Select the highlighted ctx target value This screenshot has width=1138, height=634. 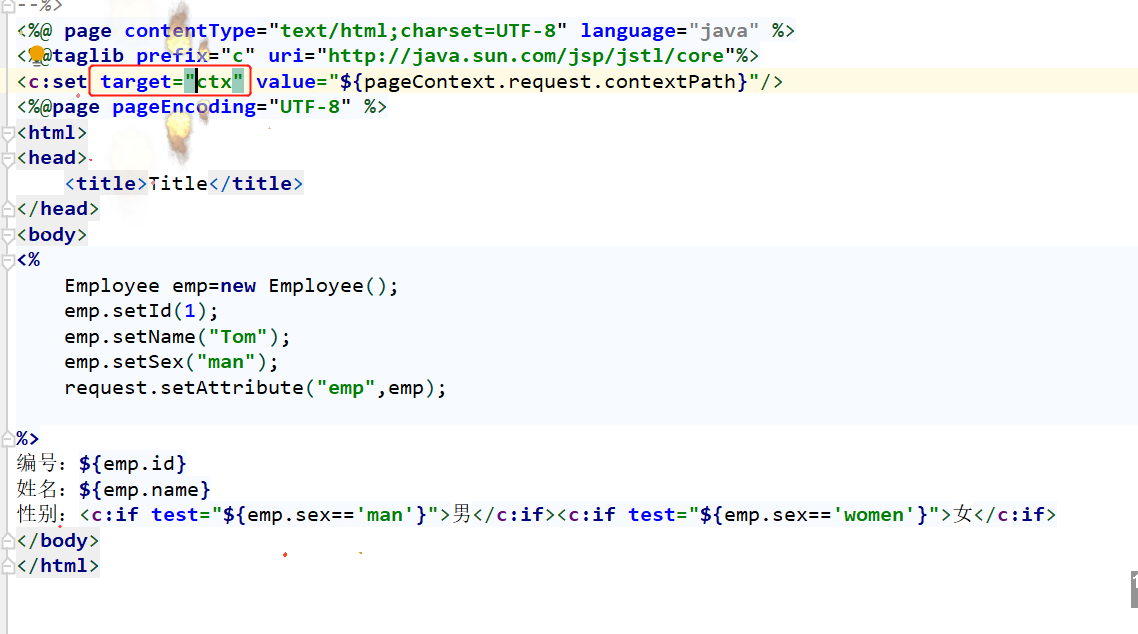(218, 80)
